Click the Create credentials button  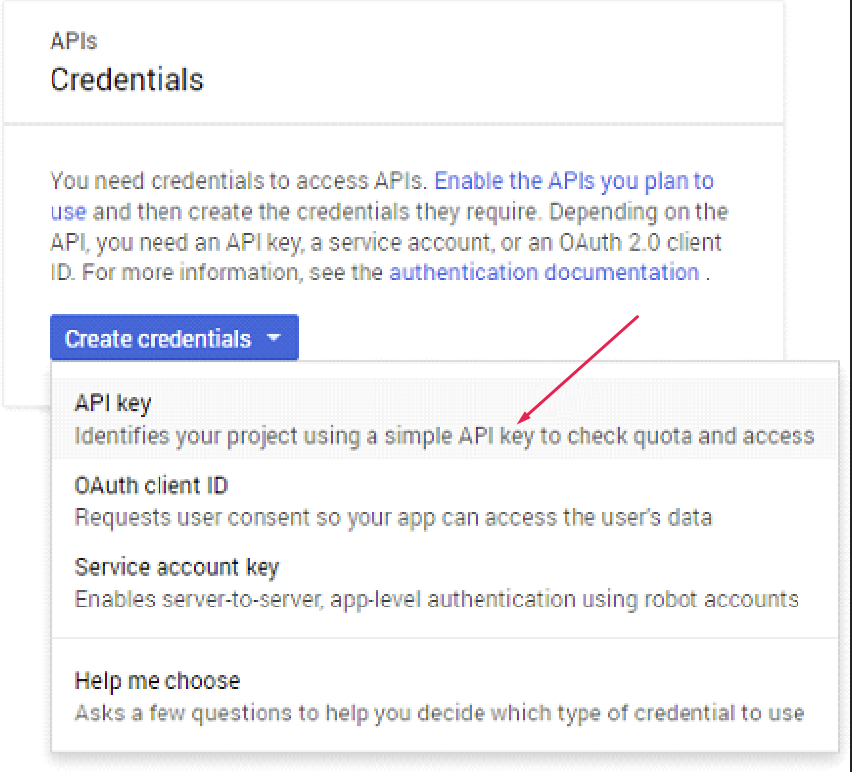[158, 339]
